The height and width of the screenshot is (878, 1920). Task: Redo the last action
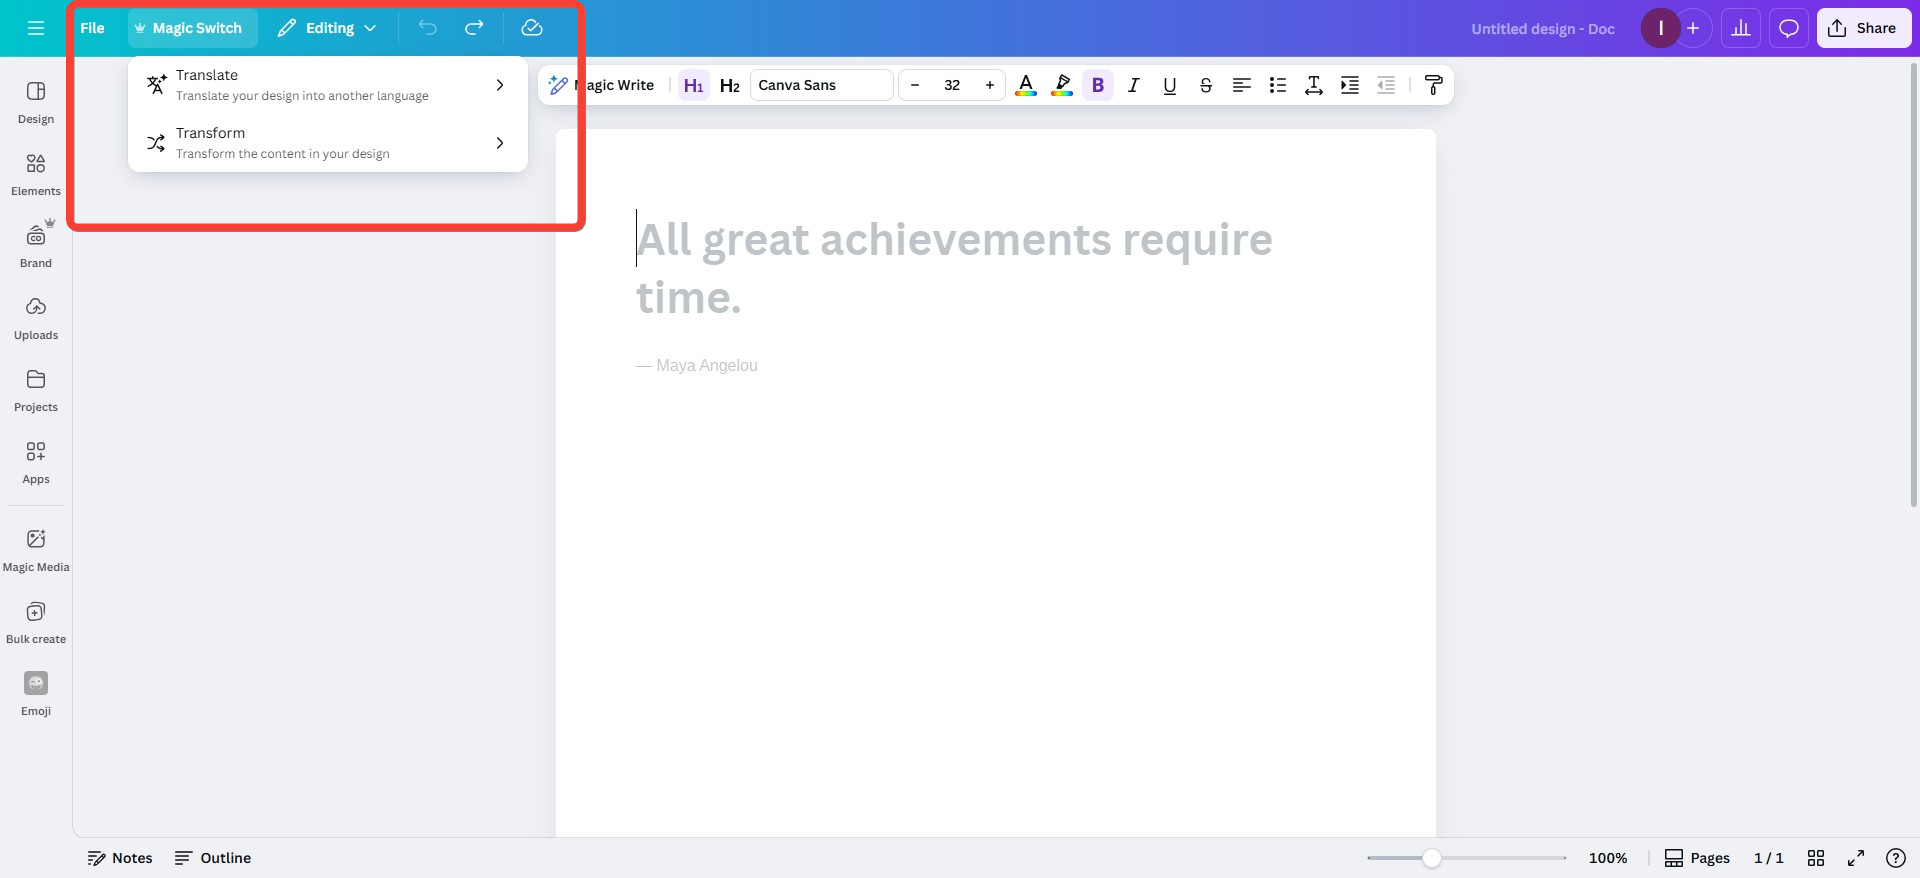(474, 28)
